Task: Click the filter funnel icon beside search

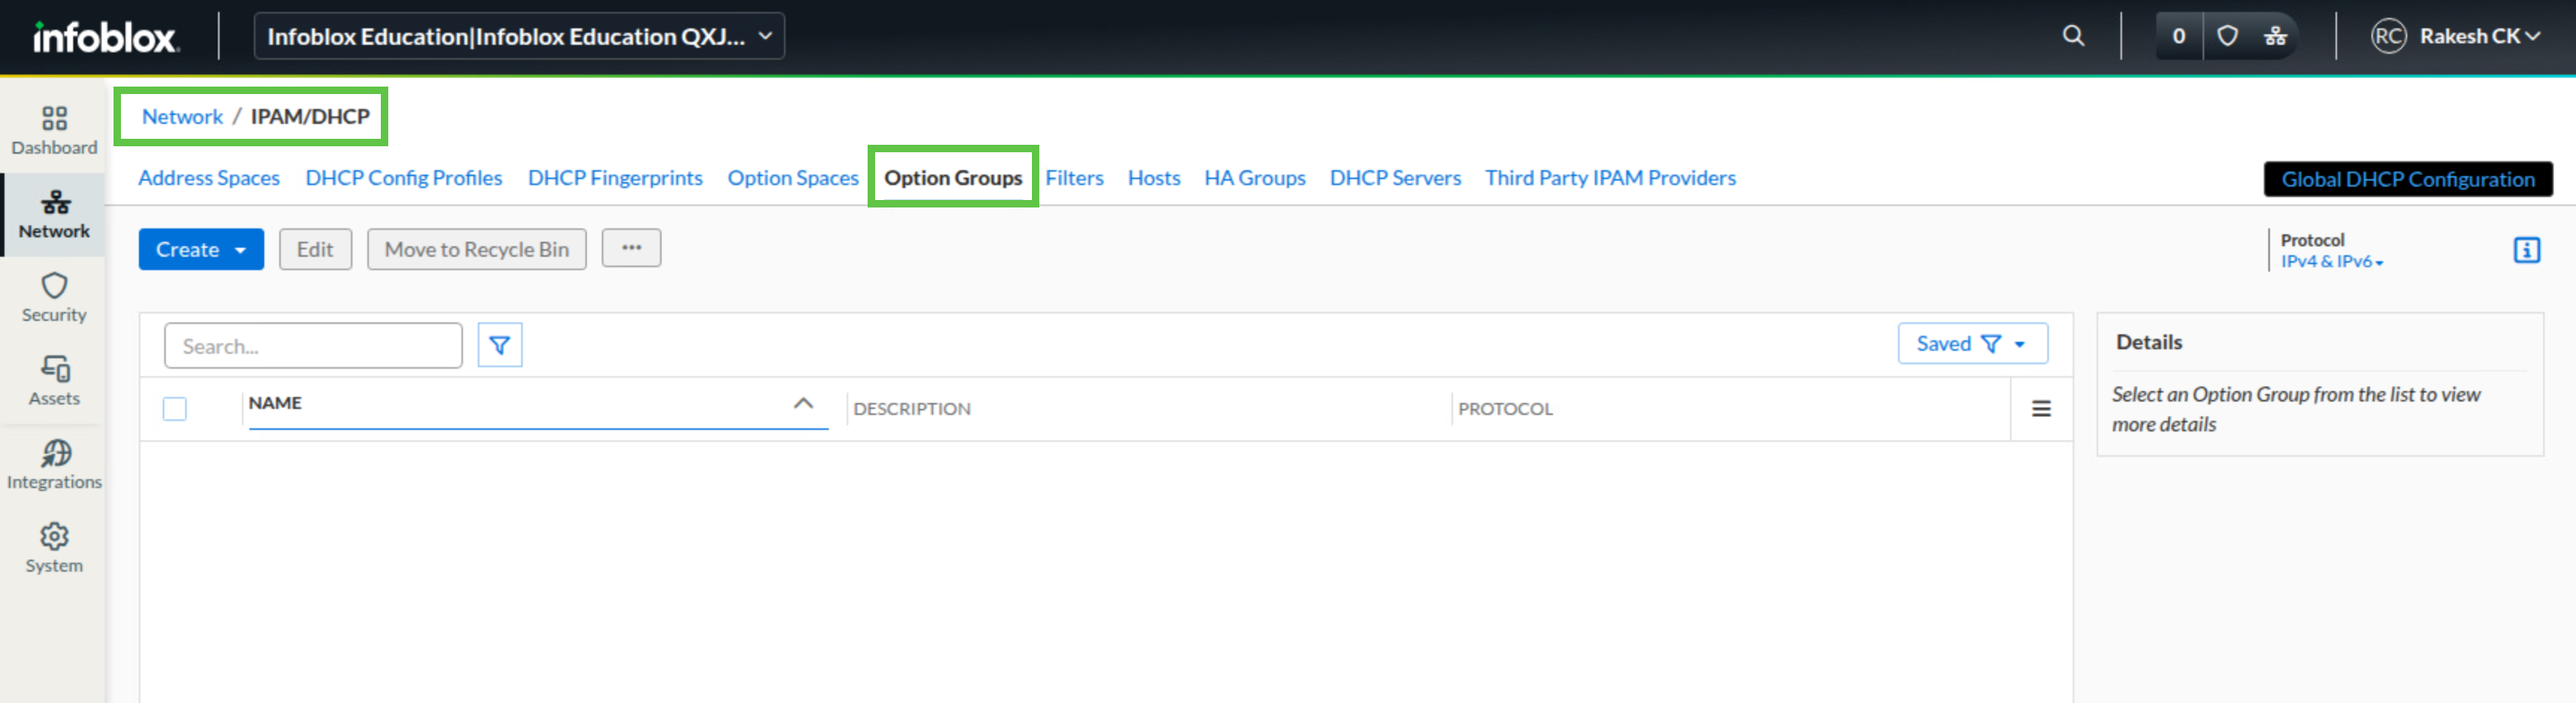Action: pos(499,345)
